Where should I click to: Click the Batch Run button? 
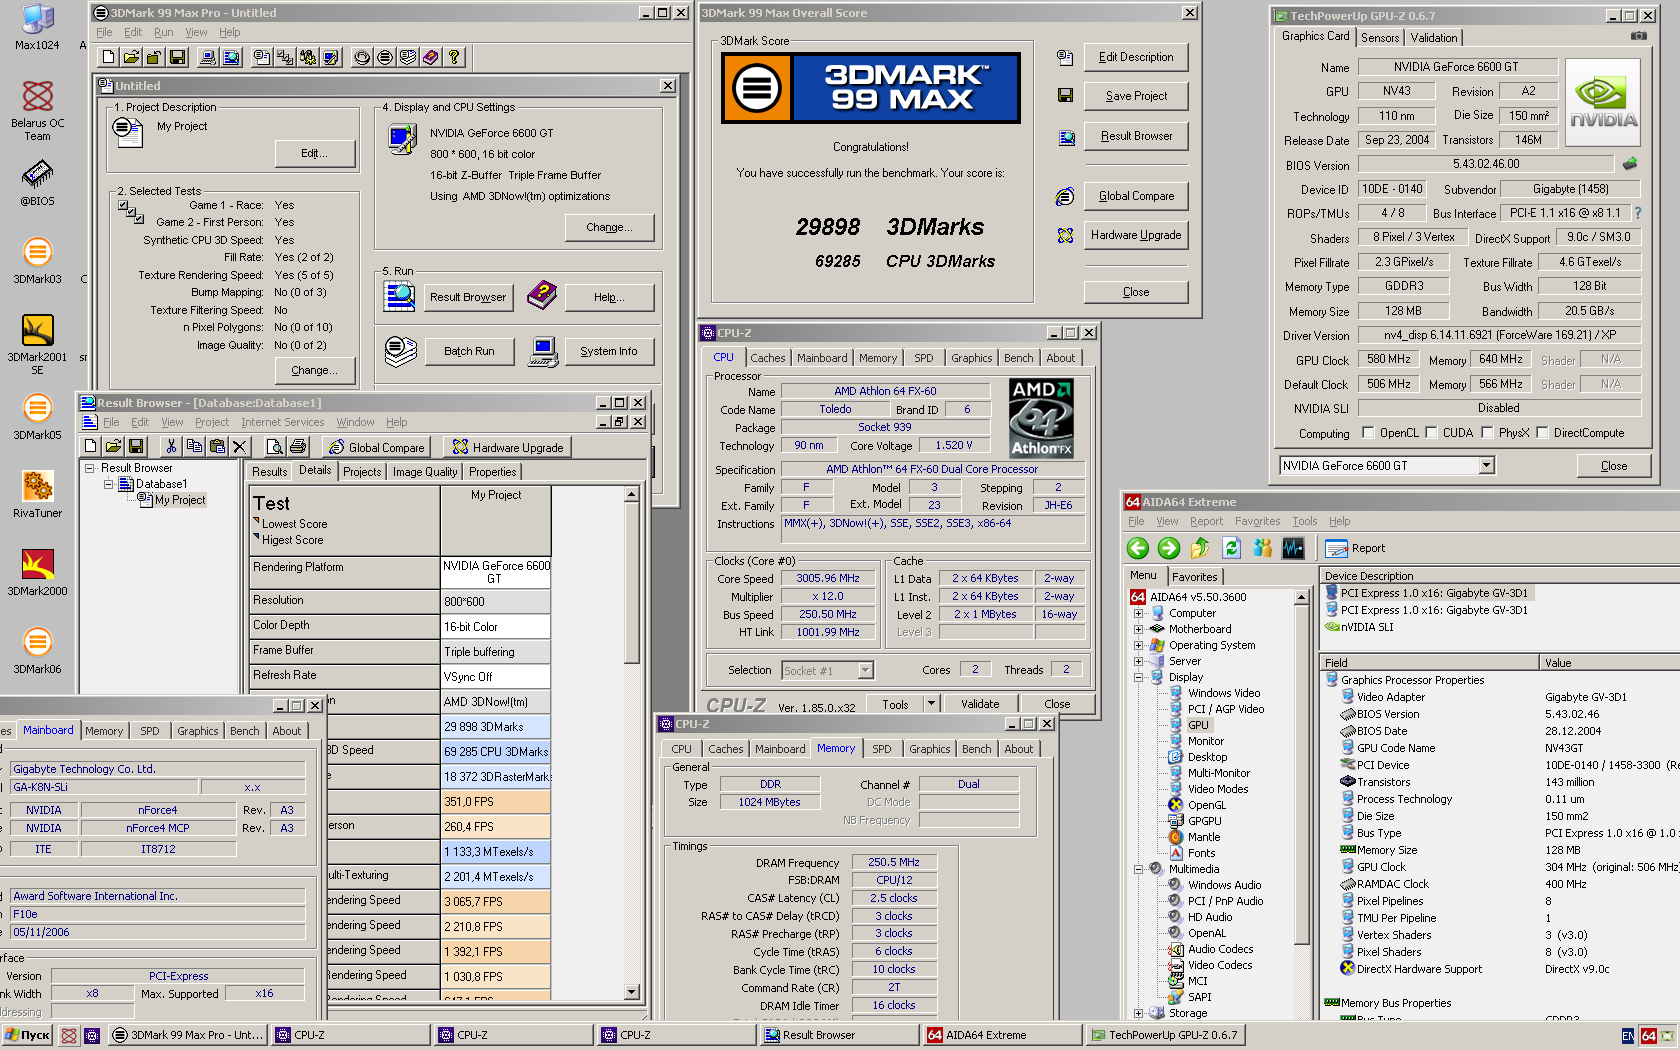click(x=469, y=351)
